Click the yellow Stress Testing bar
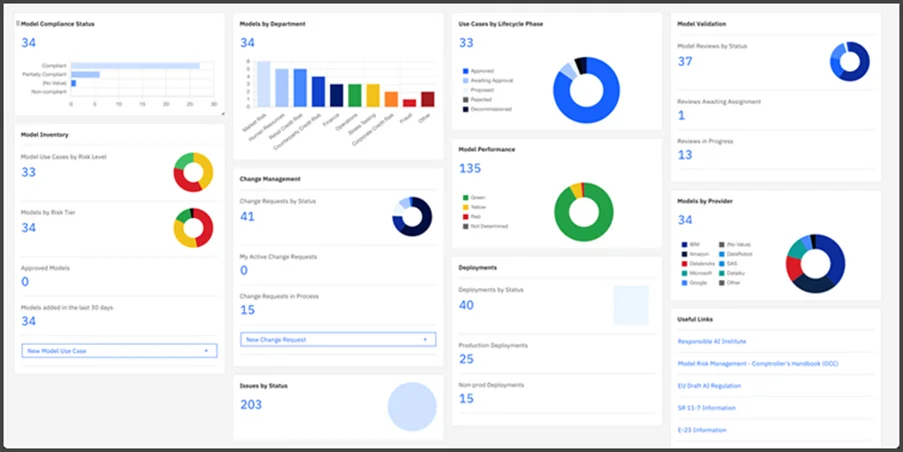The width and height of the screenshot is (903, 452). click(x=373, y=96)
